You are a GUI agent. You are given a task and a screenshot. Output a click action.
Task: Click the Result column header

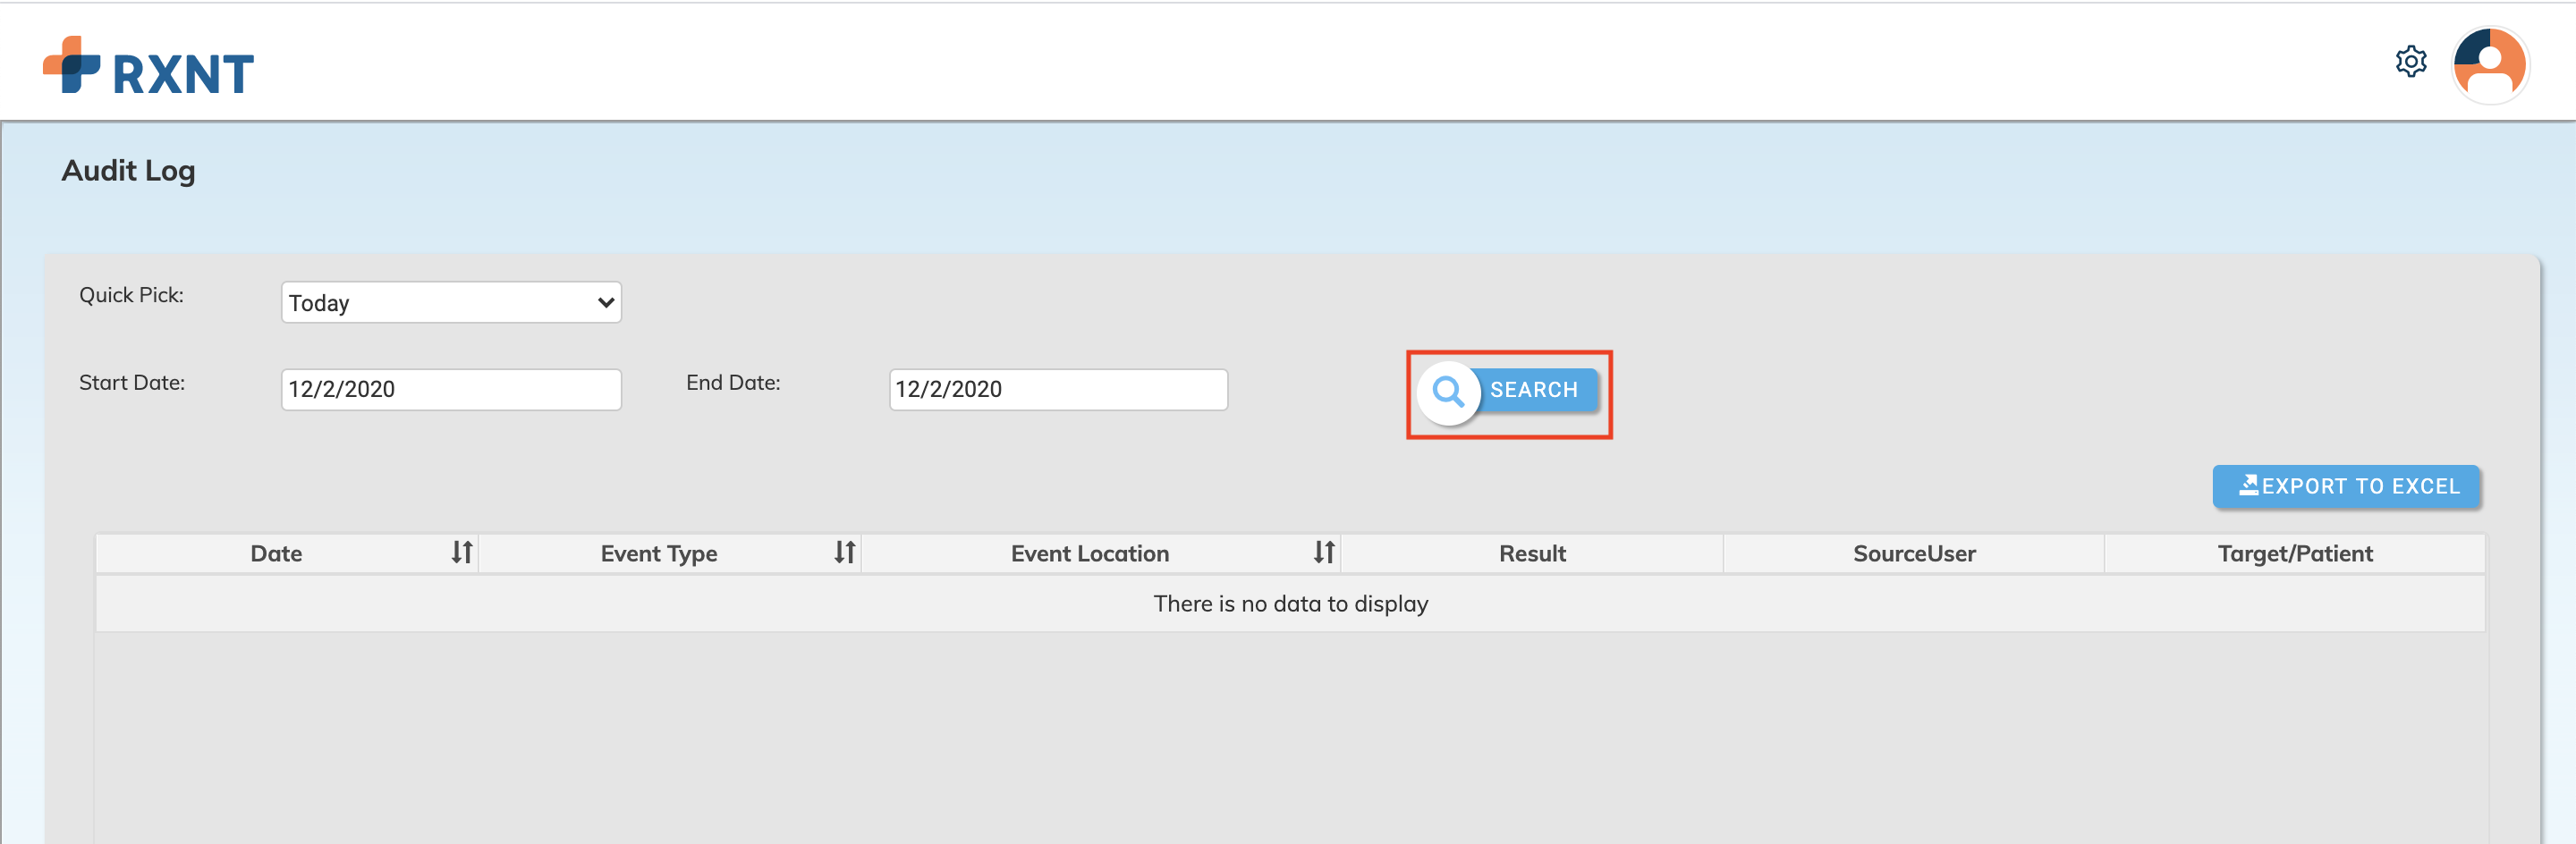(x=1532, y=553)
